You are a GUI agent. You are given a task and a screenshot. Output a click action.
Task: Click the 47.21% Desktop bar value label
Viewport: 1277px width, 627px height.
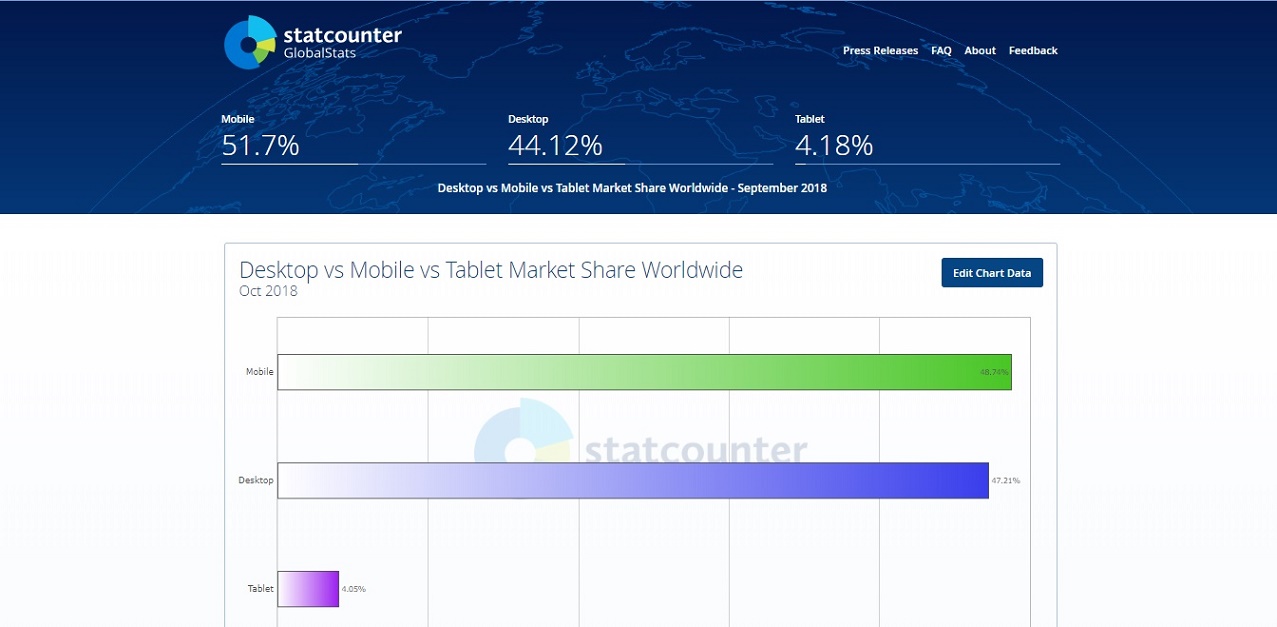point(1006,481)
